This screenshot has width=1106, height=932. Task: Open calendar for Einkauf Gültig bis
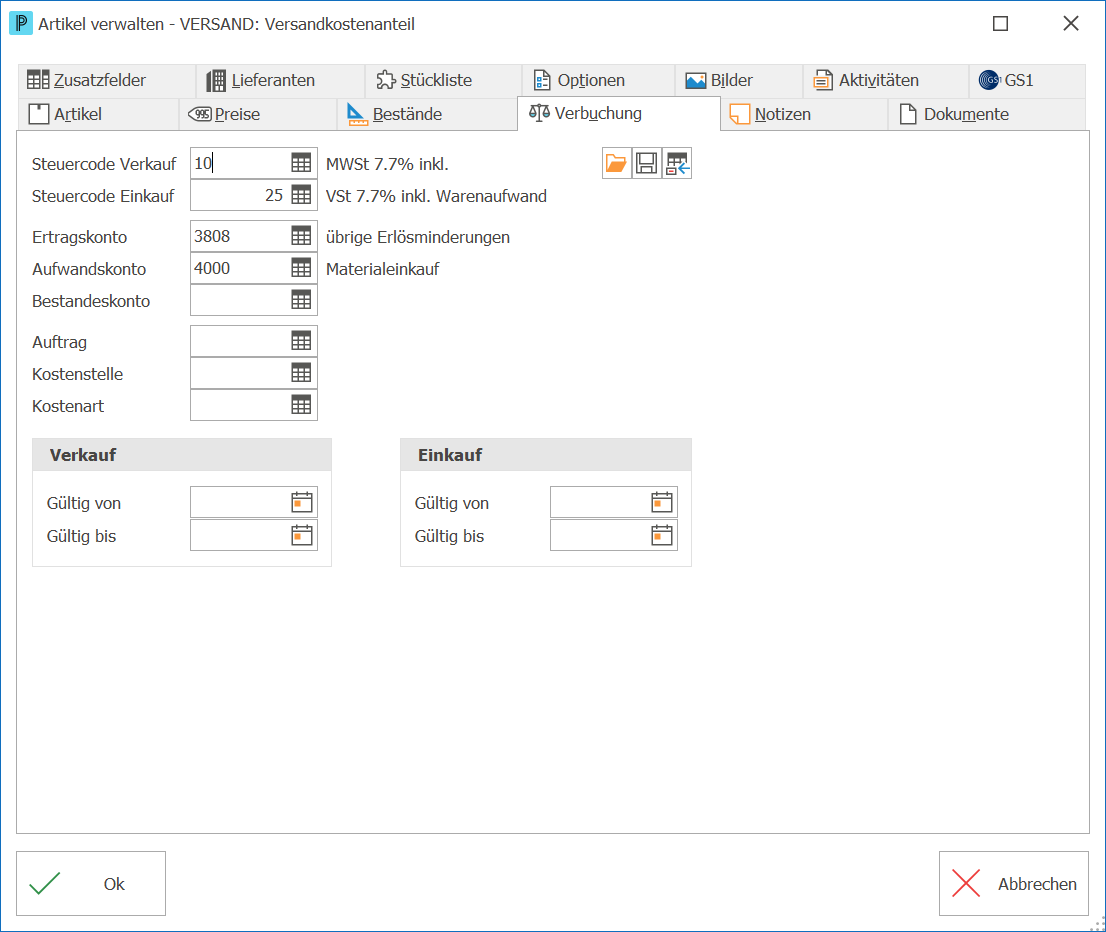[662, 535]
